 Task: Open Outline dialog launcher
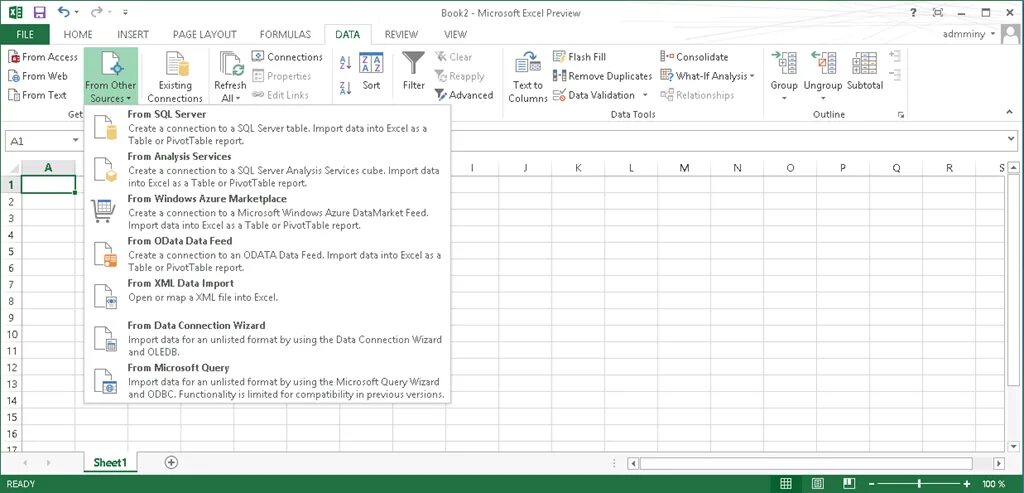tap(901, 115)
